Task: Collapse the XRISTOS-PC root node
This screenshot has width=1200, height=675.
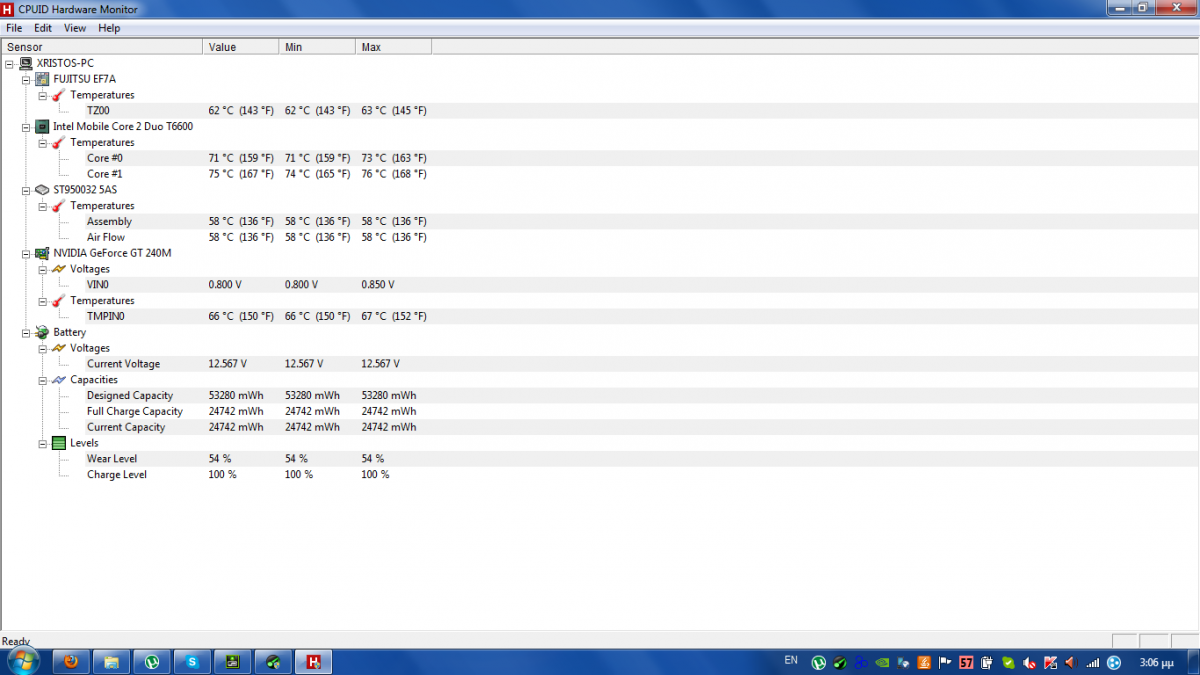Action: click(x=10, y=63)
